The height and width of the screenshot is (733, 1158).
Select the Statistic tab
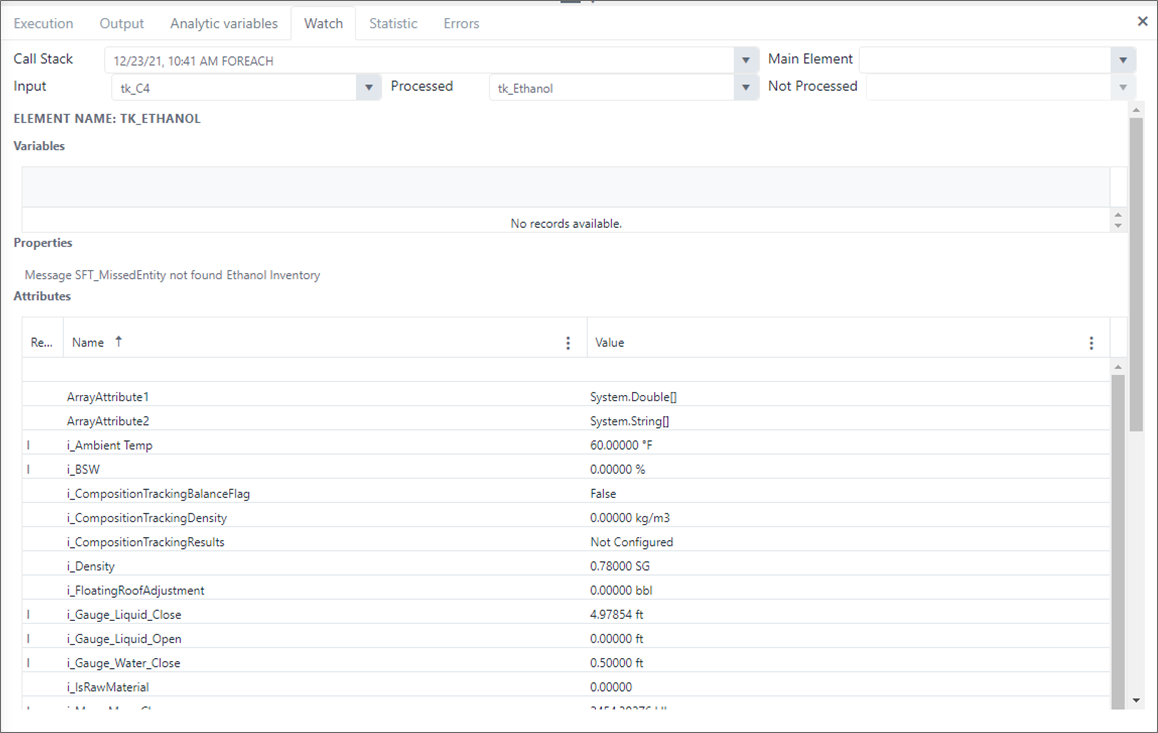point(393,23)
